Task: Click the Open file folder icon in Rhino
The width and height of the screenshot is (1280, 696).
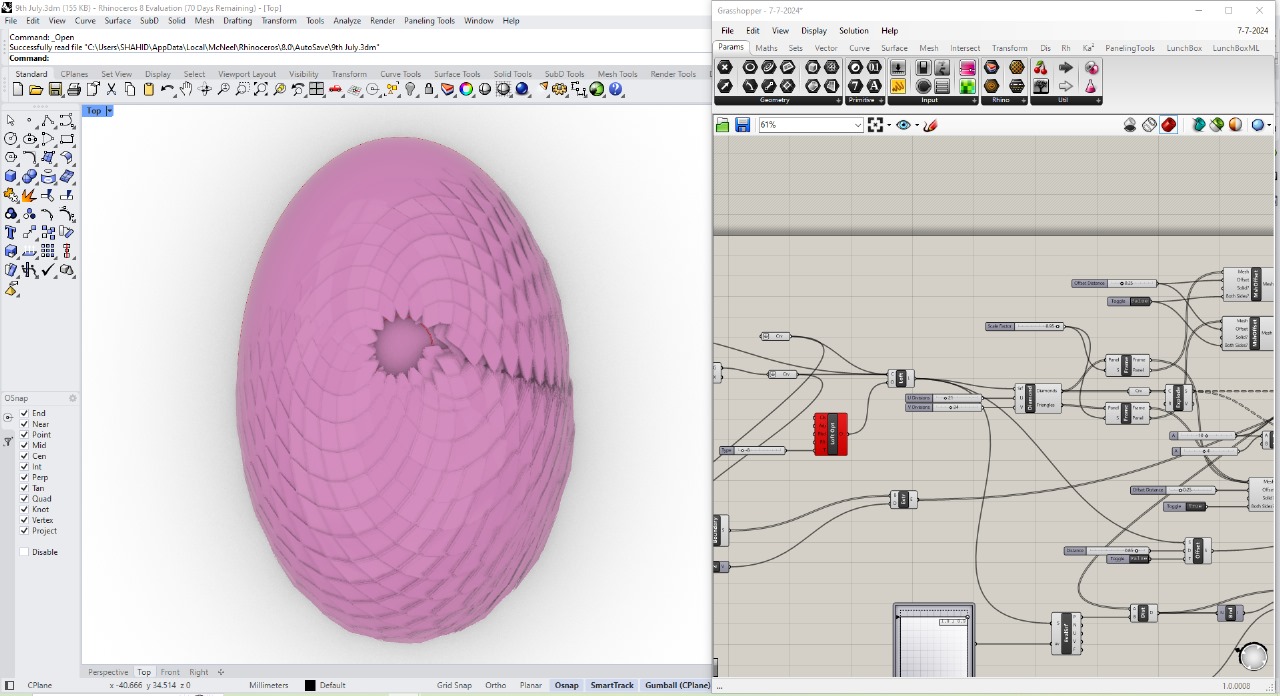Action: (36, 90)
